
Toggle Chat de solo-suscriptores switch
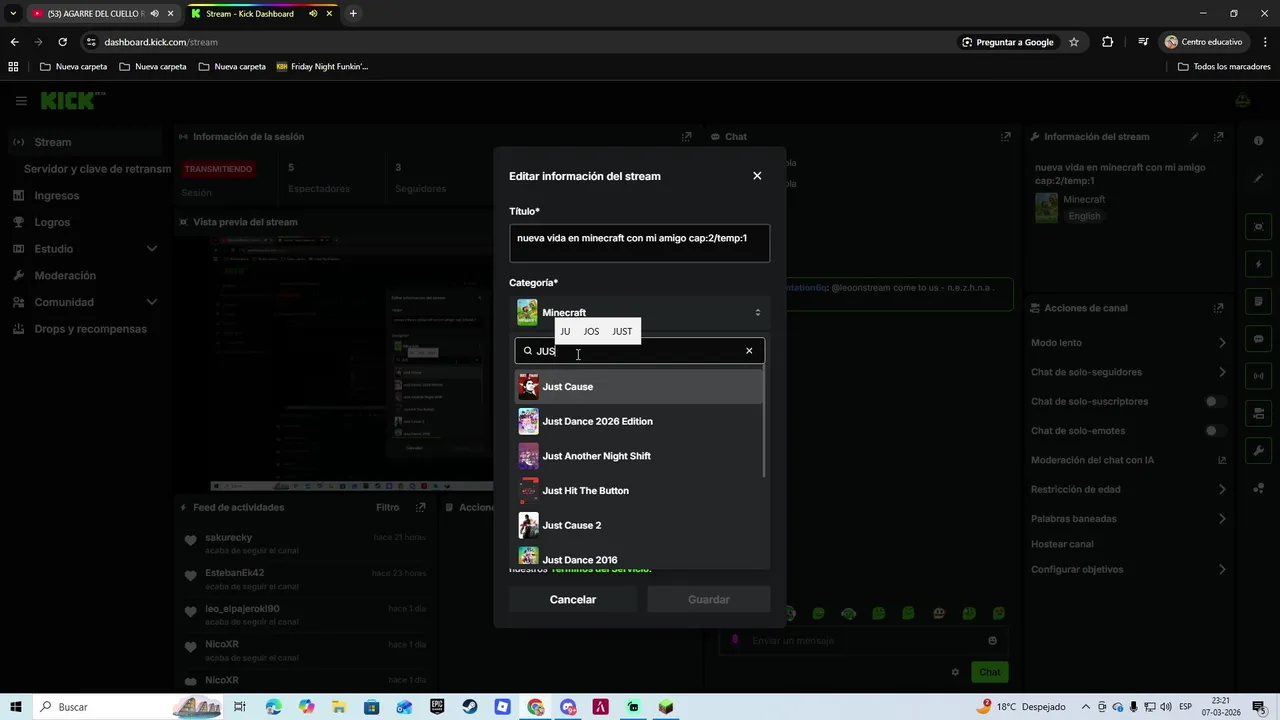[1215, 402]
